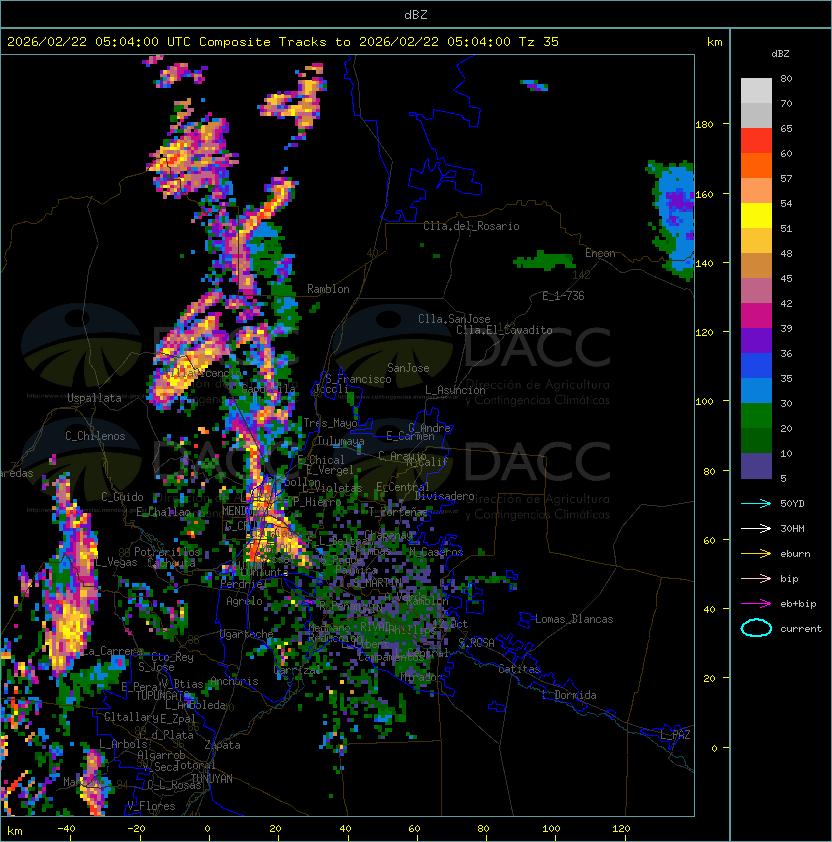The image size is (832, 842).
Task: Click the 'Anchoris' map label
Action: click(x=234, y=681)
